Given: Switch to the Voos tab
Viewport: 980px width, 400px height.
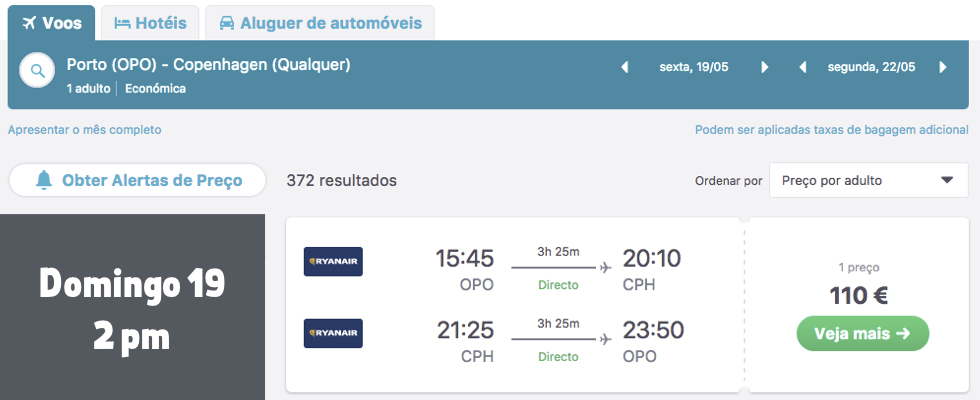Looking at the screenshot, I should tap(52, 23).
